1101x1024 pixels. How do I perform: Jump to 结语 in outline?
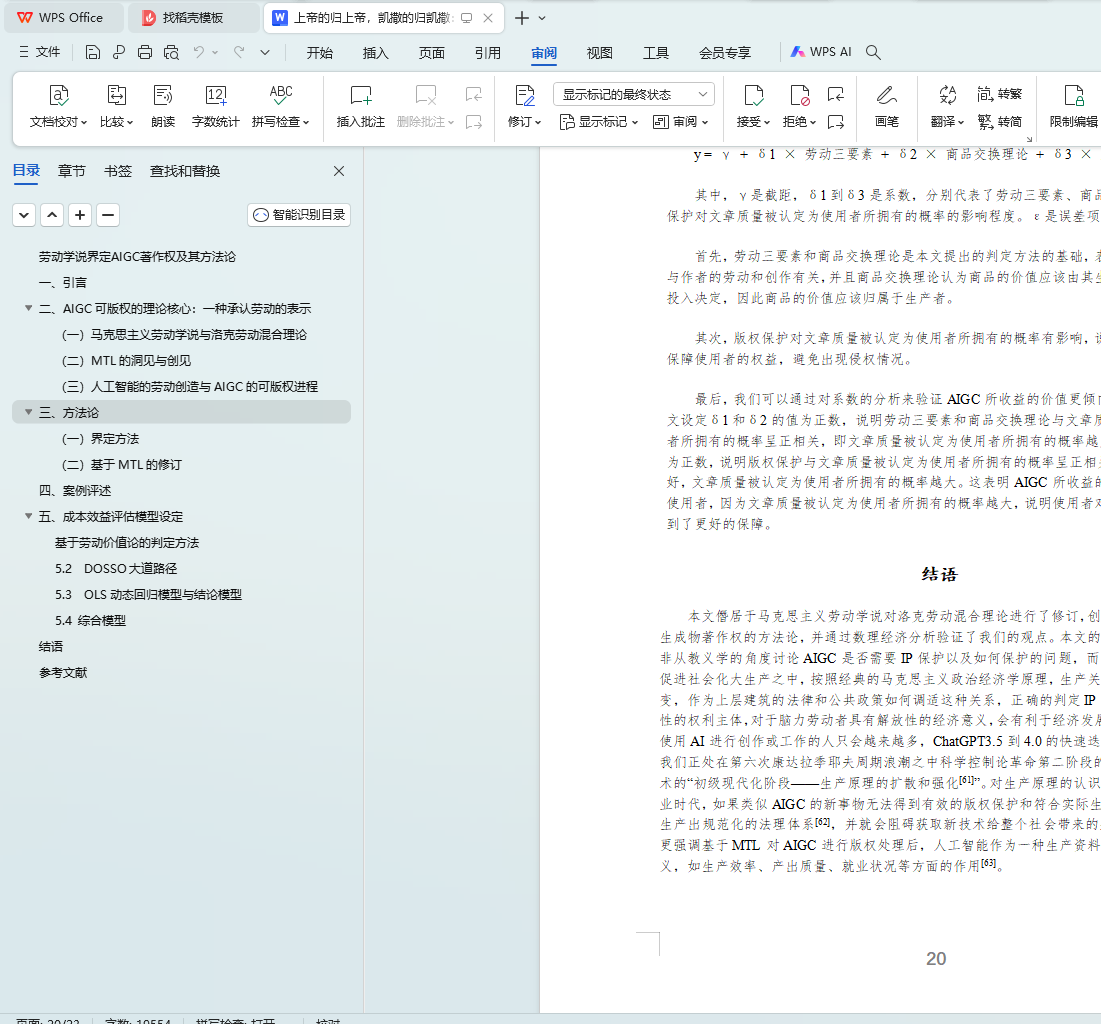click(51, 646)
